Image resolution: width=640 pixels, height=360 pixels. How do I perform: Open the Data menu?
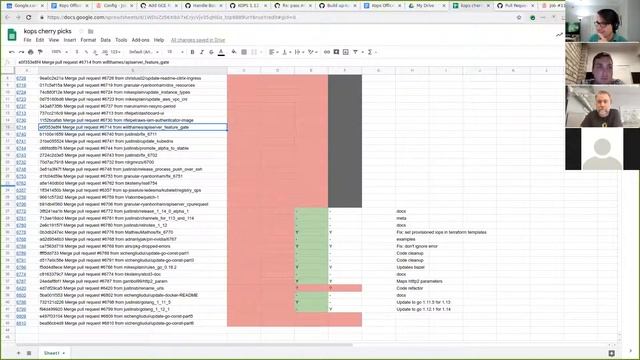106,40
